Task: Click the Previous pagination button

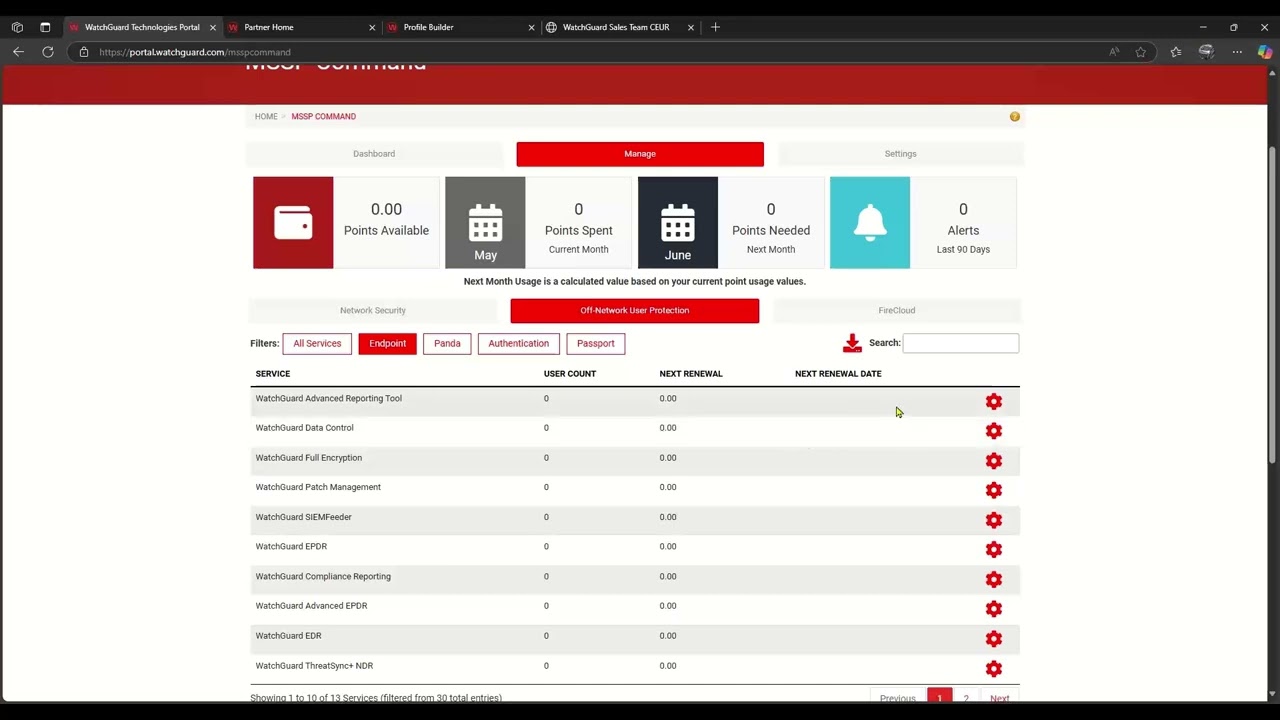Action: (897, 697)
